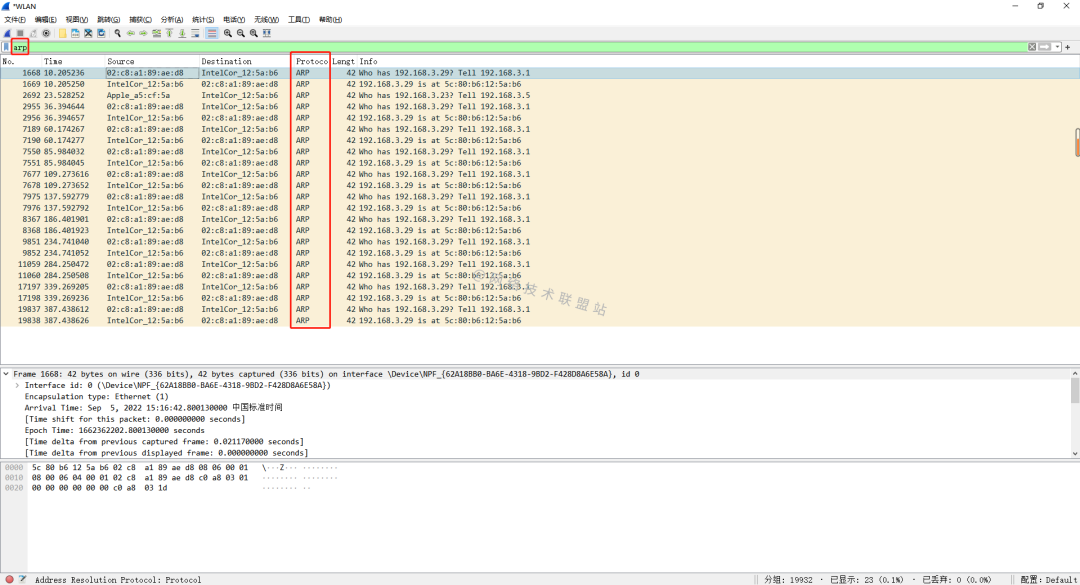This screenshot has width=1080, height=585.
Task: Select packet 19838 row
Action: click(x=537, y=320)
